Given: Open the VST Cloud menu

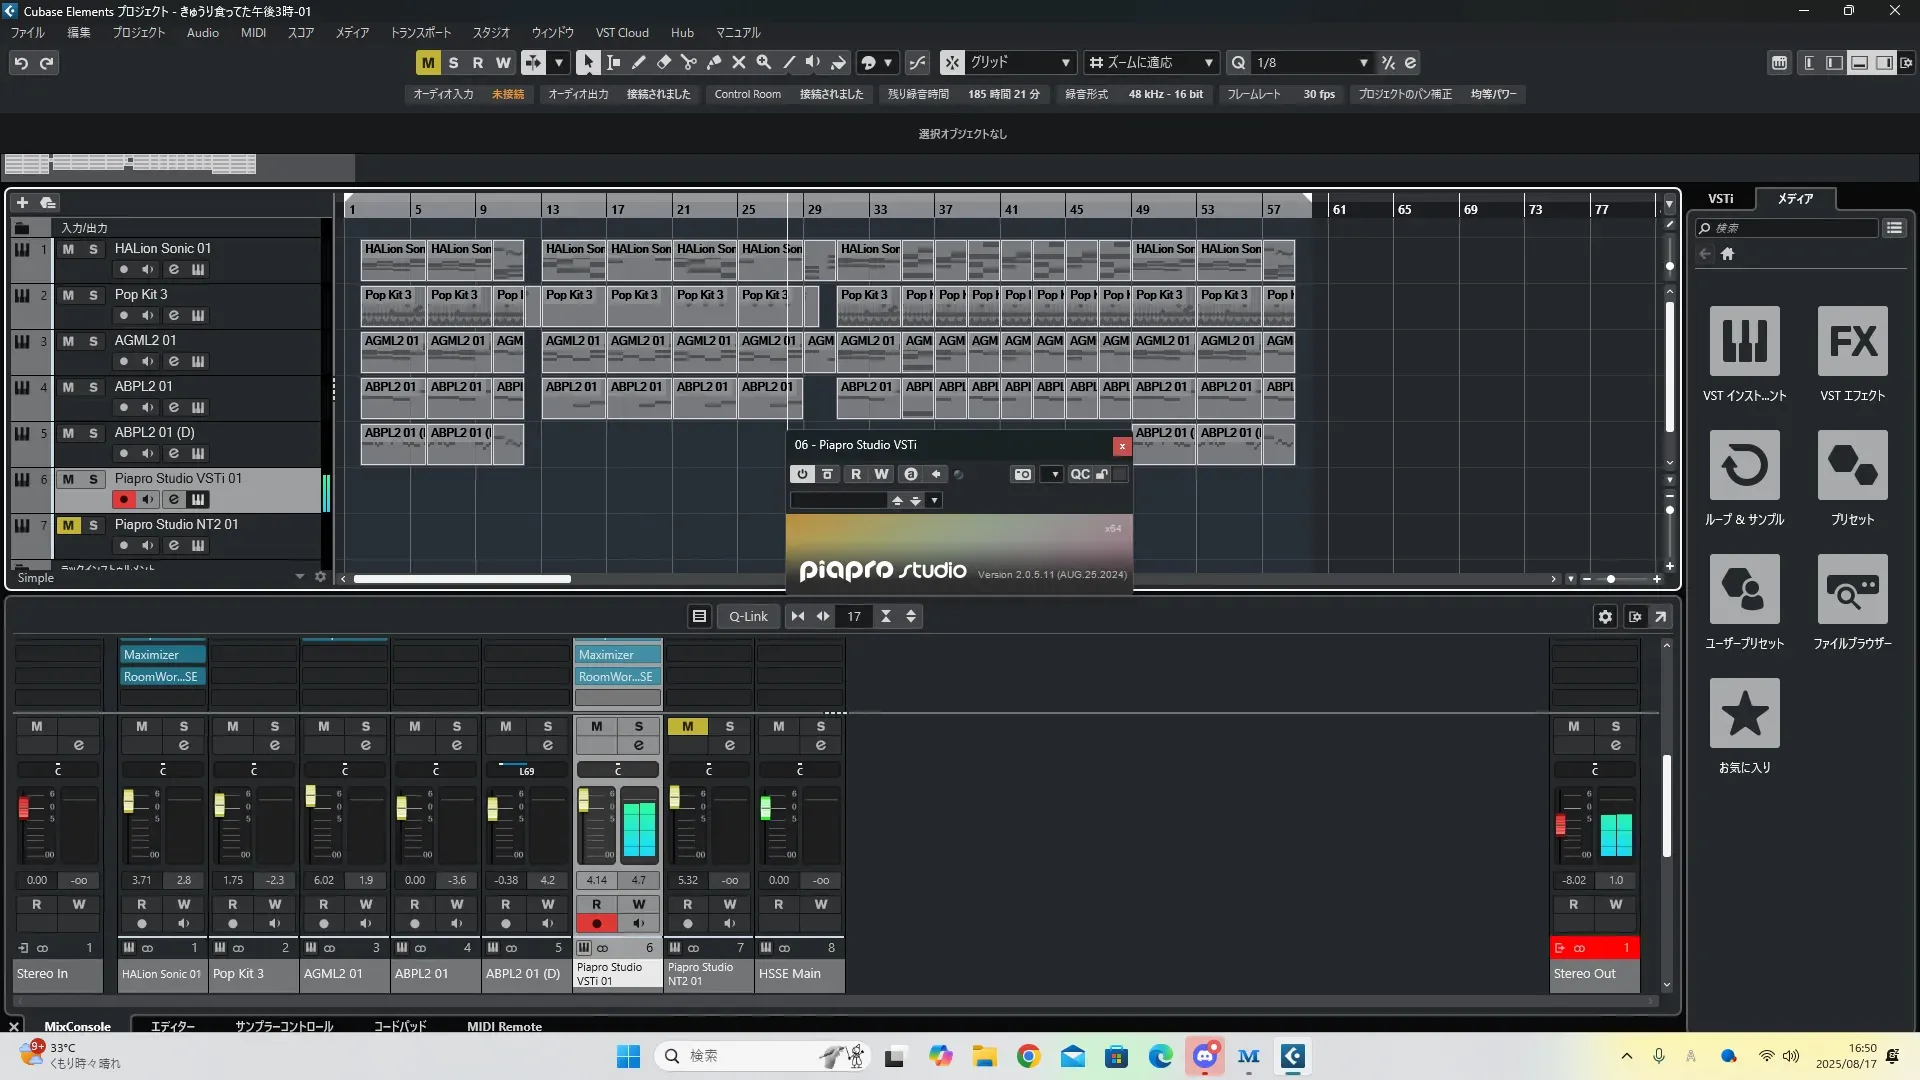Looking at the screenshot, I should 621,33.
